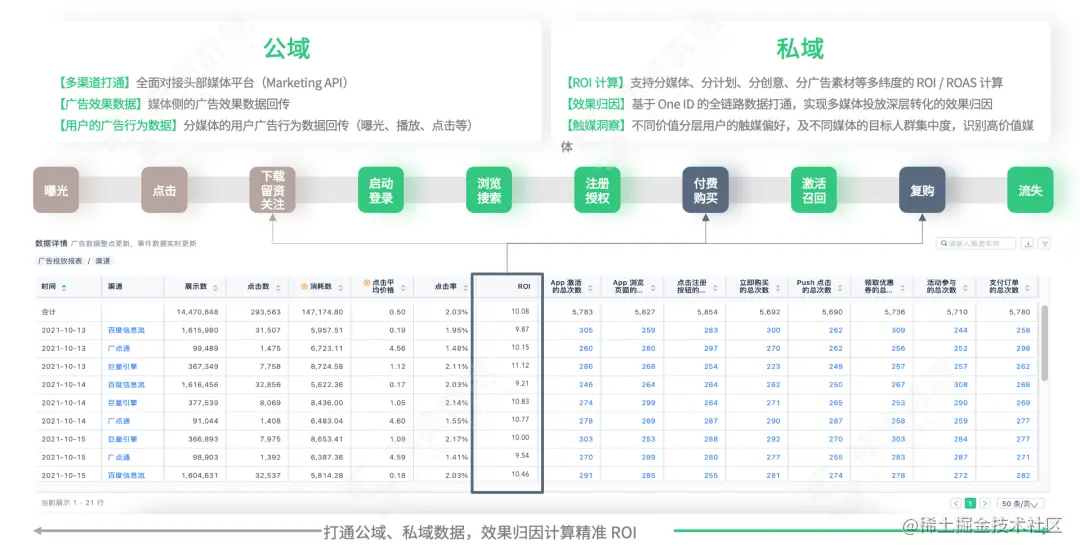This screenshot has height=553, width=1080.
Task: Click the 注册授权 stage box
Action: click(597, 190)
